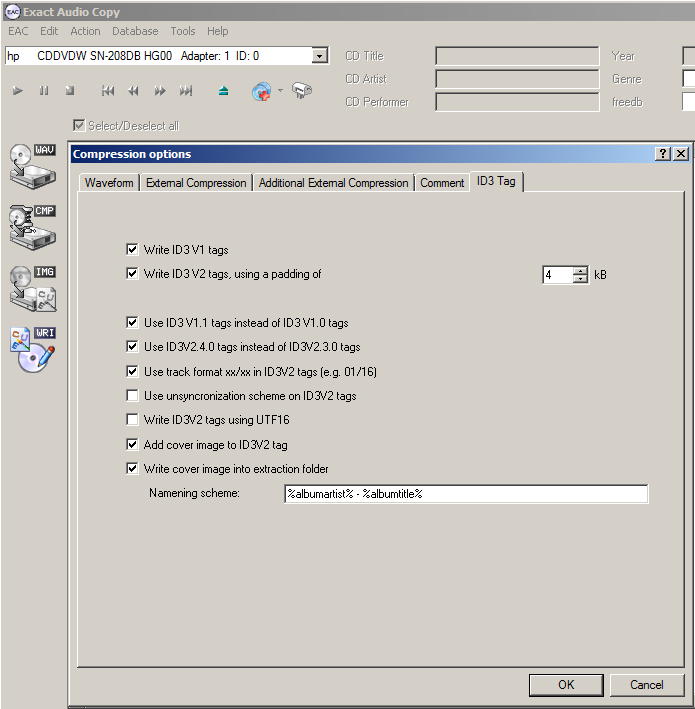The image size is (695, 709).
Task: Open Additional External Compression tab
Action: click(x=334, y=183)
